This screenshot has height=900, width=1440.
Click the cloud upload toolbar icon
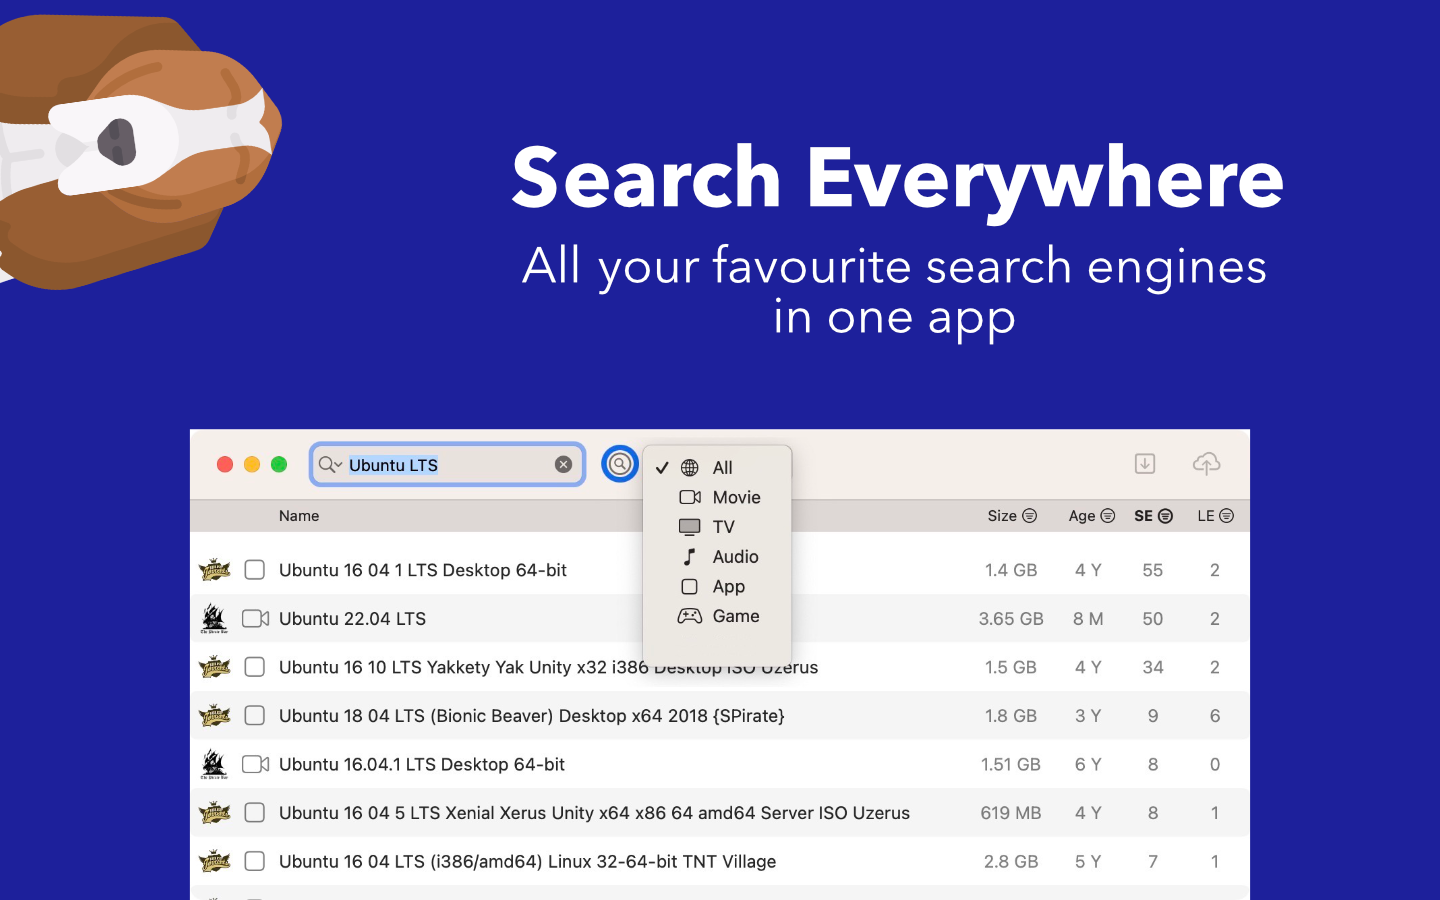(1207, 464)
